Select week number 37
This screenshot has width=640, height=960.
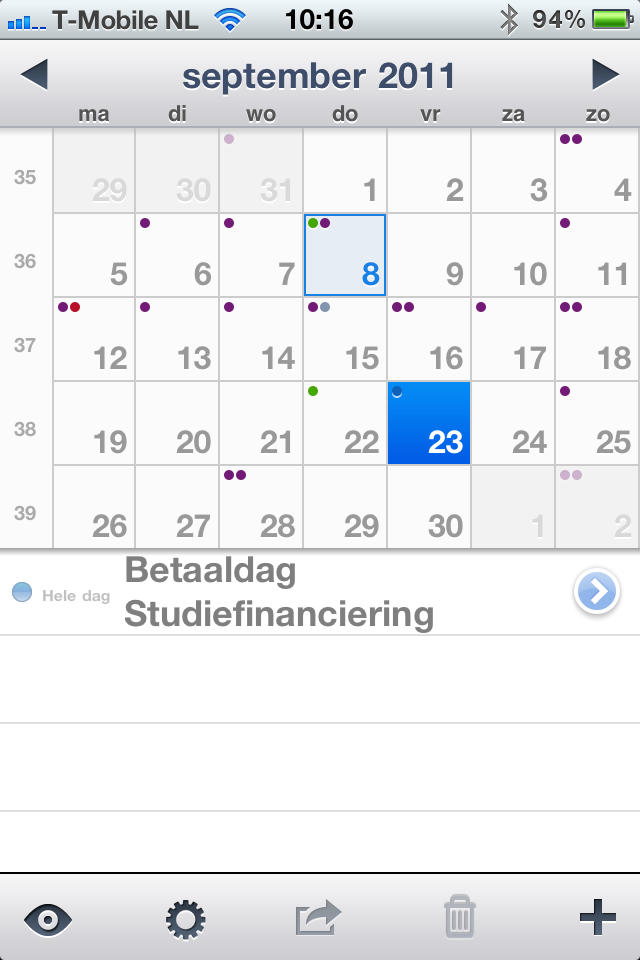click(25, 346)
